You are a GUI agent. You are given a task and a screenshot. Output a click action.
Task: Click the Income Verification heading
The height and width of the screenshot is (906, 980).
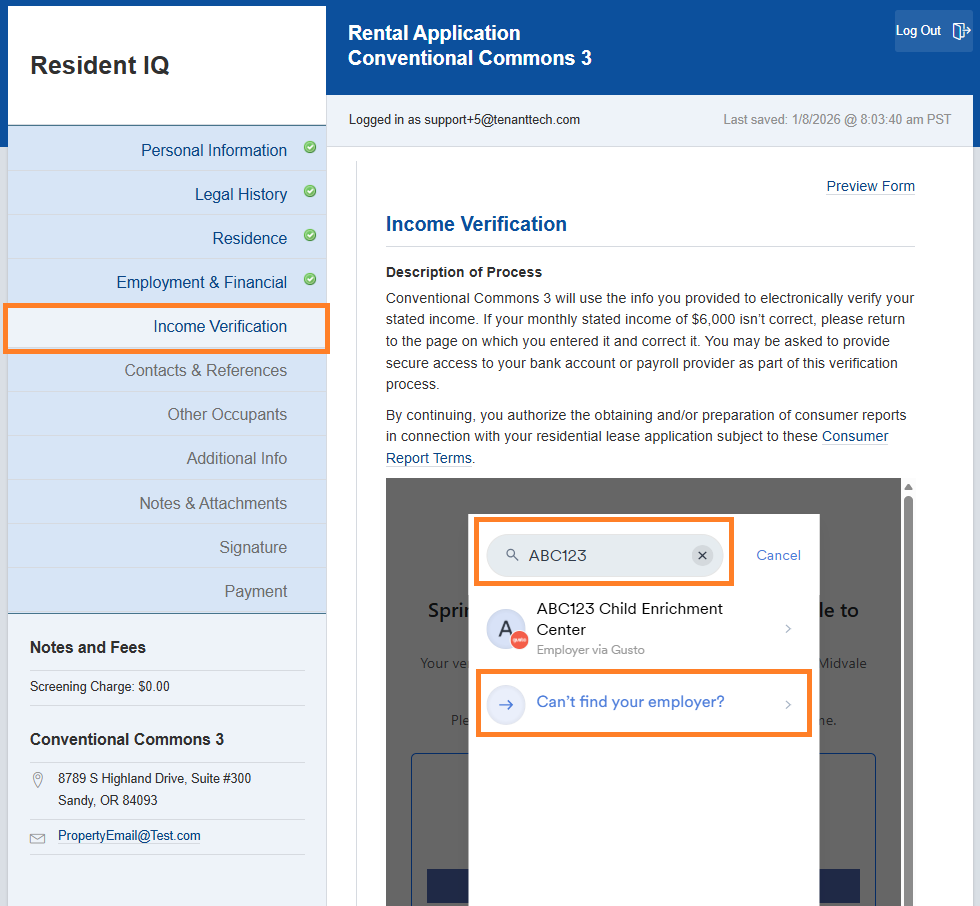pos(476,224)
